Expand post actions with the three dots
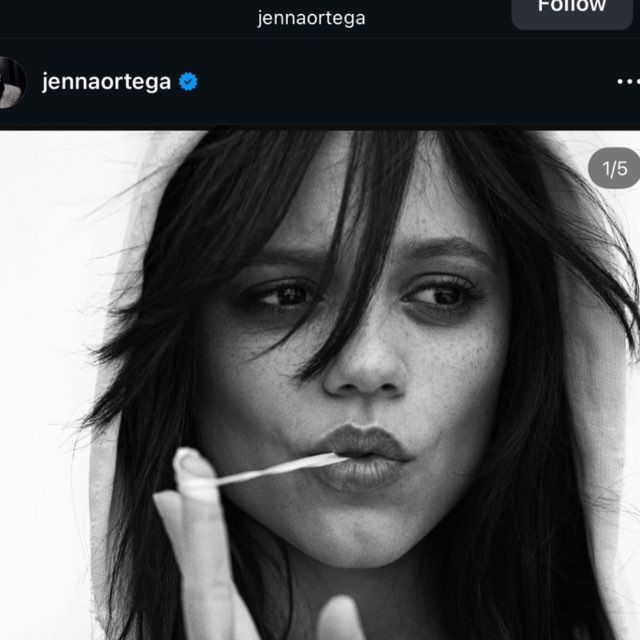 pyautogui.click(x=629, y=82)
